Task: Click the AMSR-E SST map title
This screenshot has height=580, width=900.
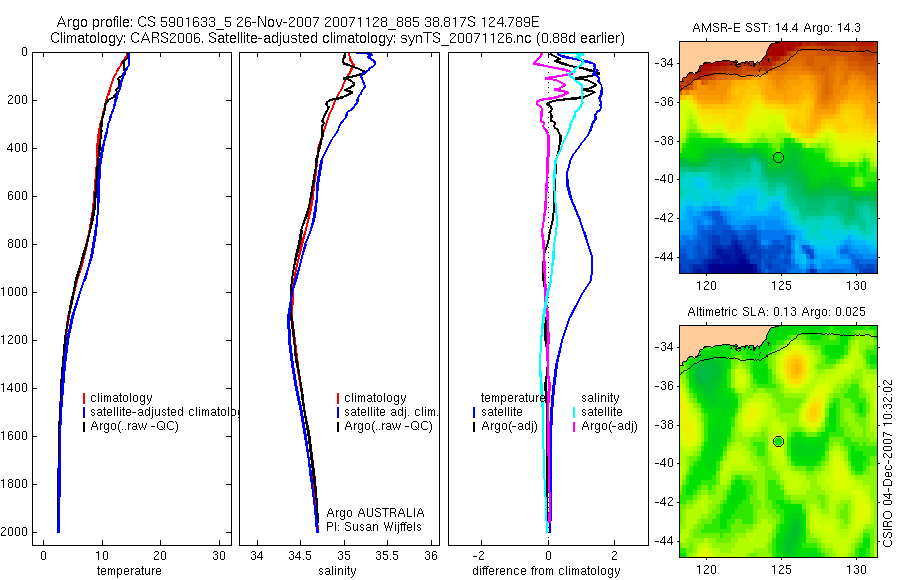Action: (777, 28)
